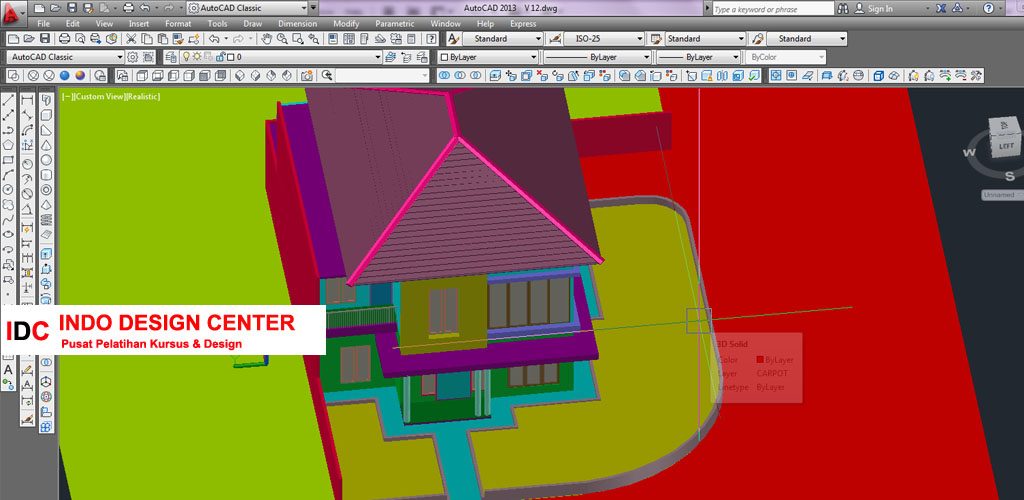Click the undo arrow in Quick Access toolbar
The width and height of the screenshot is (1024, 500).
[x=145, y=8]
